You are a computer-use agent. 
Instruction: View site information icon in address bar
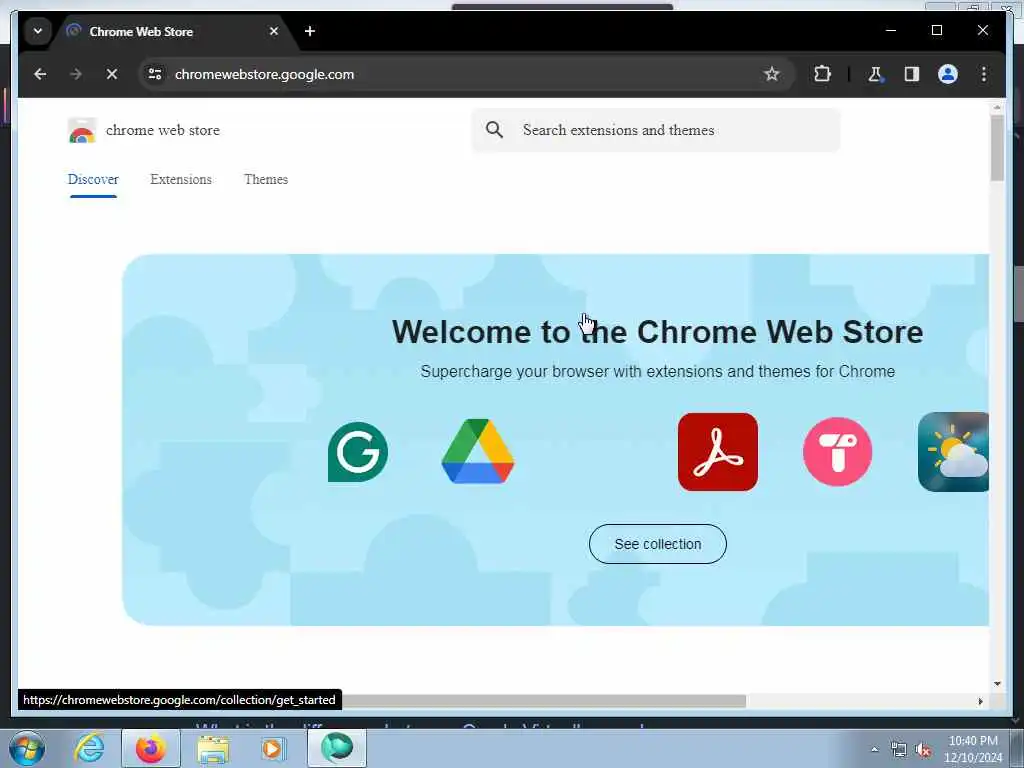[155, 74]
